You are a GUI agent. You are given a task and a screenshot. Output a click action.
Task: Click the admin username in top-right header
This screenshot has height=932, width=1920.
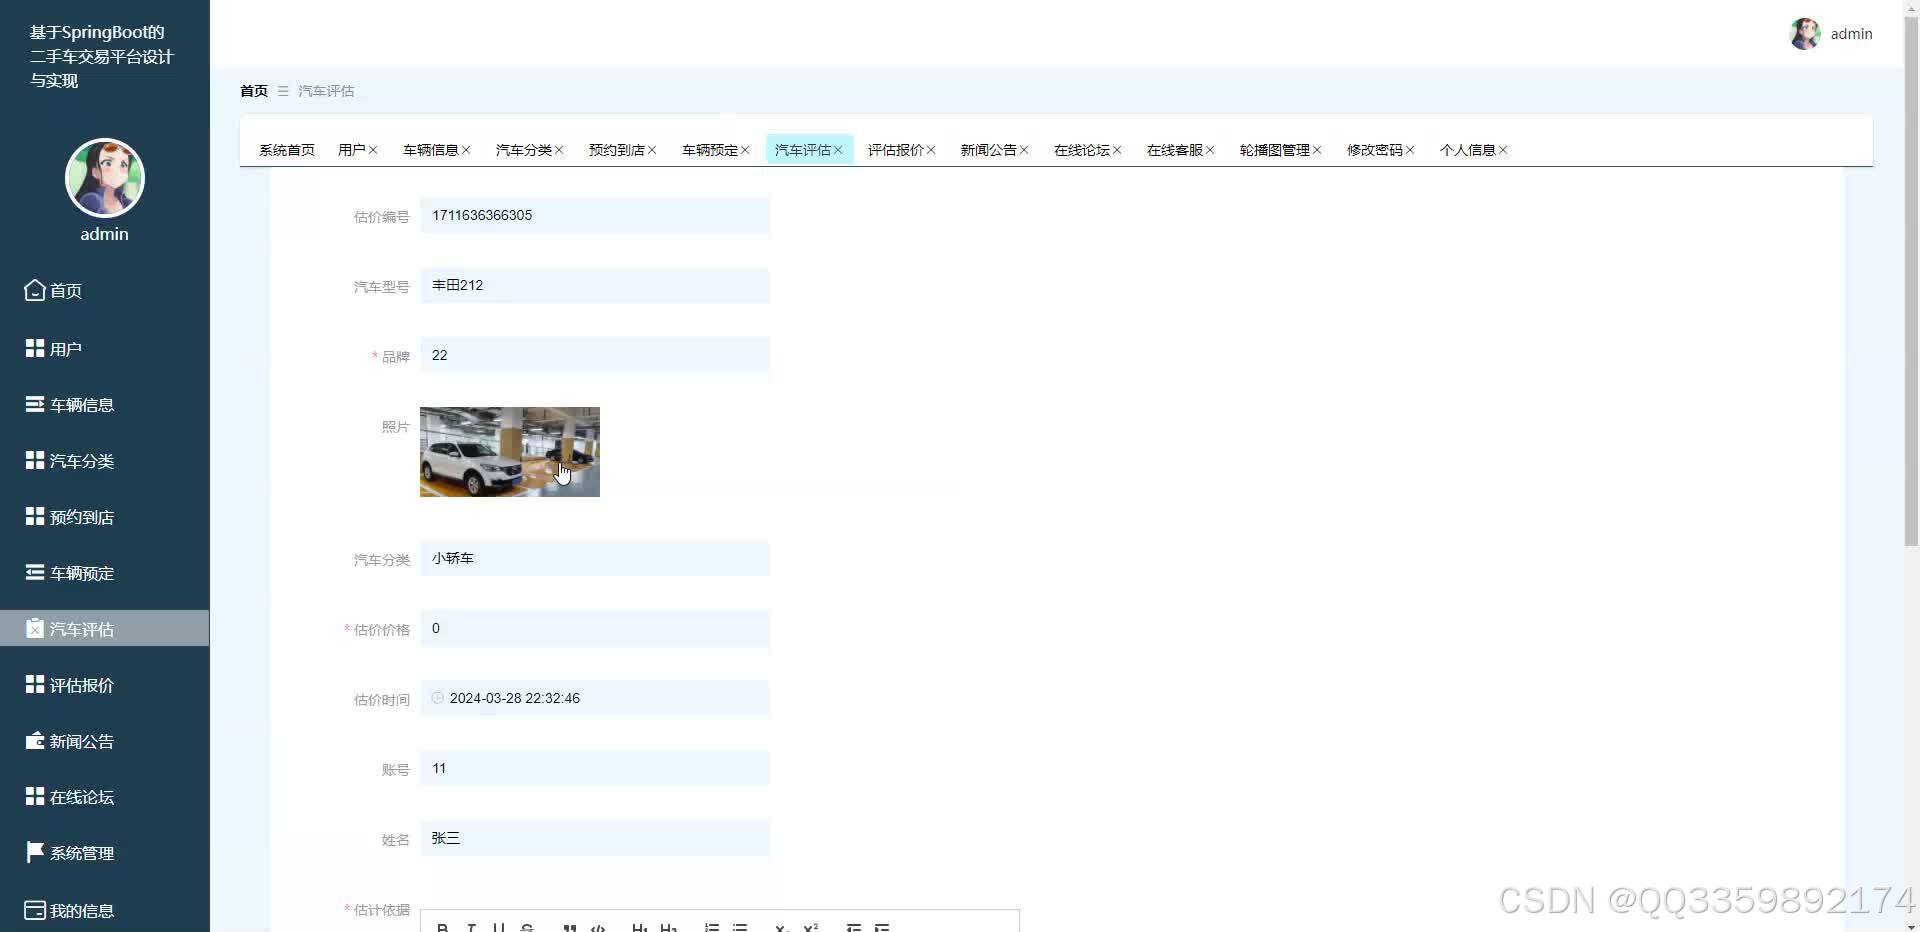point(1851,34)
